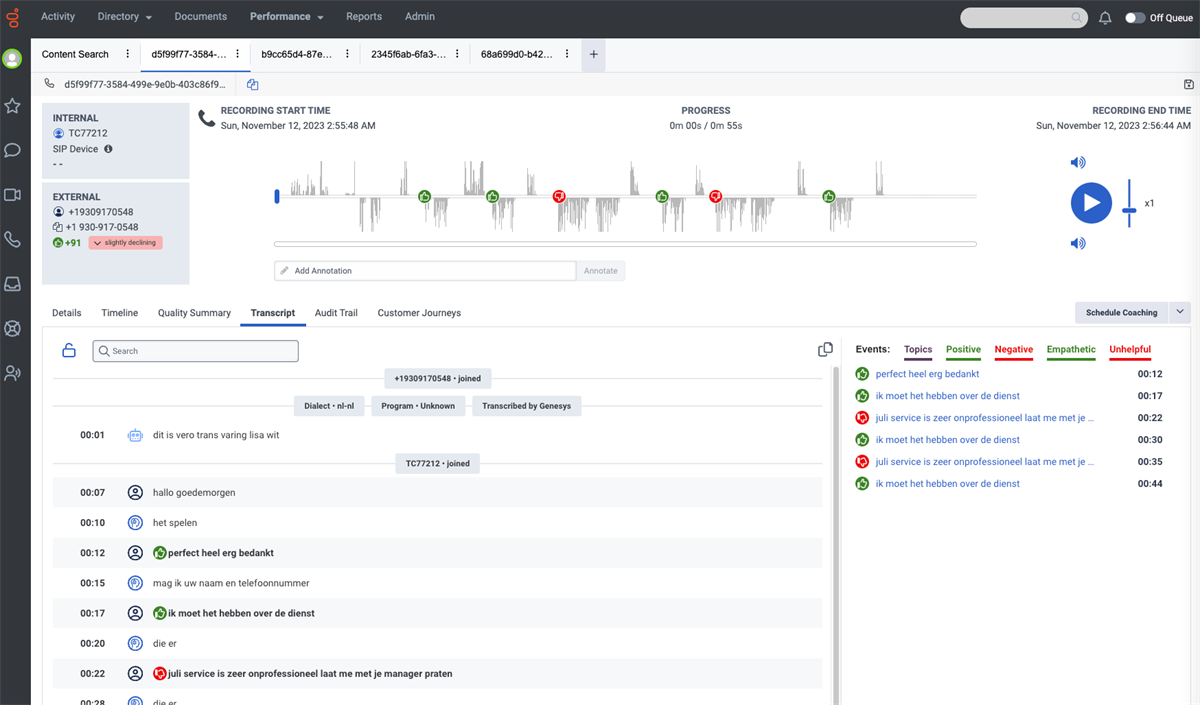Click the copy transcript icon above the events panel
Image resolution: width=1200 pixels, height=705 pixels.
pos(825,349)
